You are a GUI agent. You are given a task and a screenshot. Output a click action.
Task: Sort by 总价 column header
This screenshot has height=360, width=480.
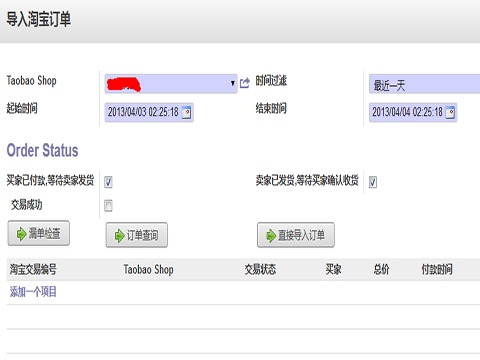[x=381, y=269]
